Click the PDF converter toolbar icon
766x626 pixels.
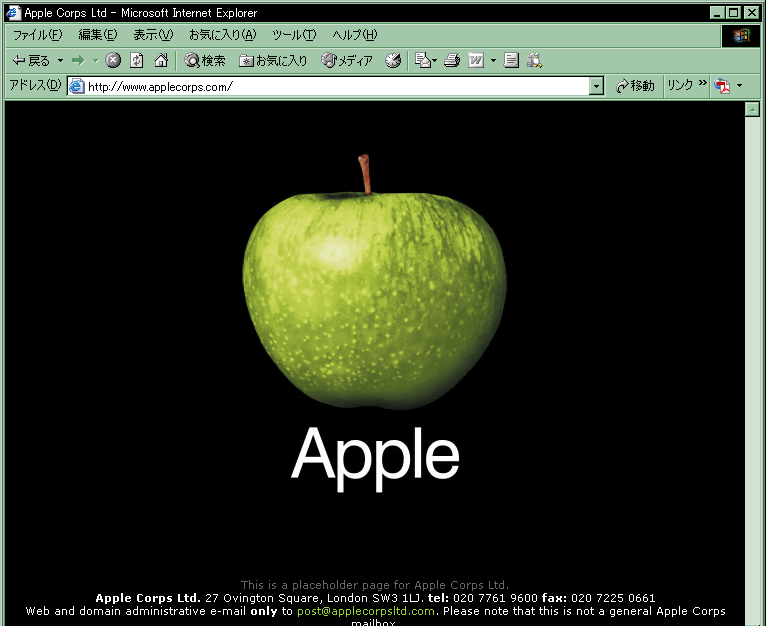tap(722, 86)
